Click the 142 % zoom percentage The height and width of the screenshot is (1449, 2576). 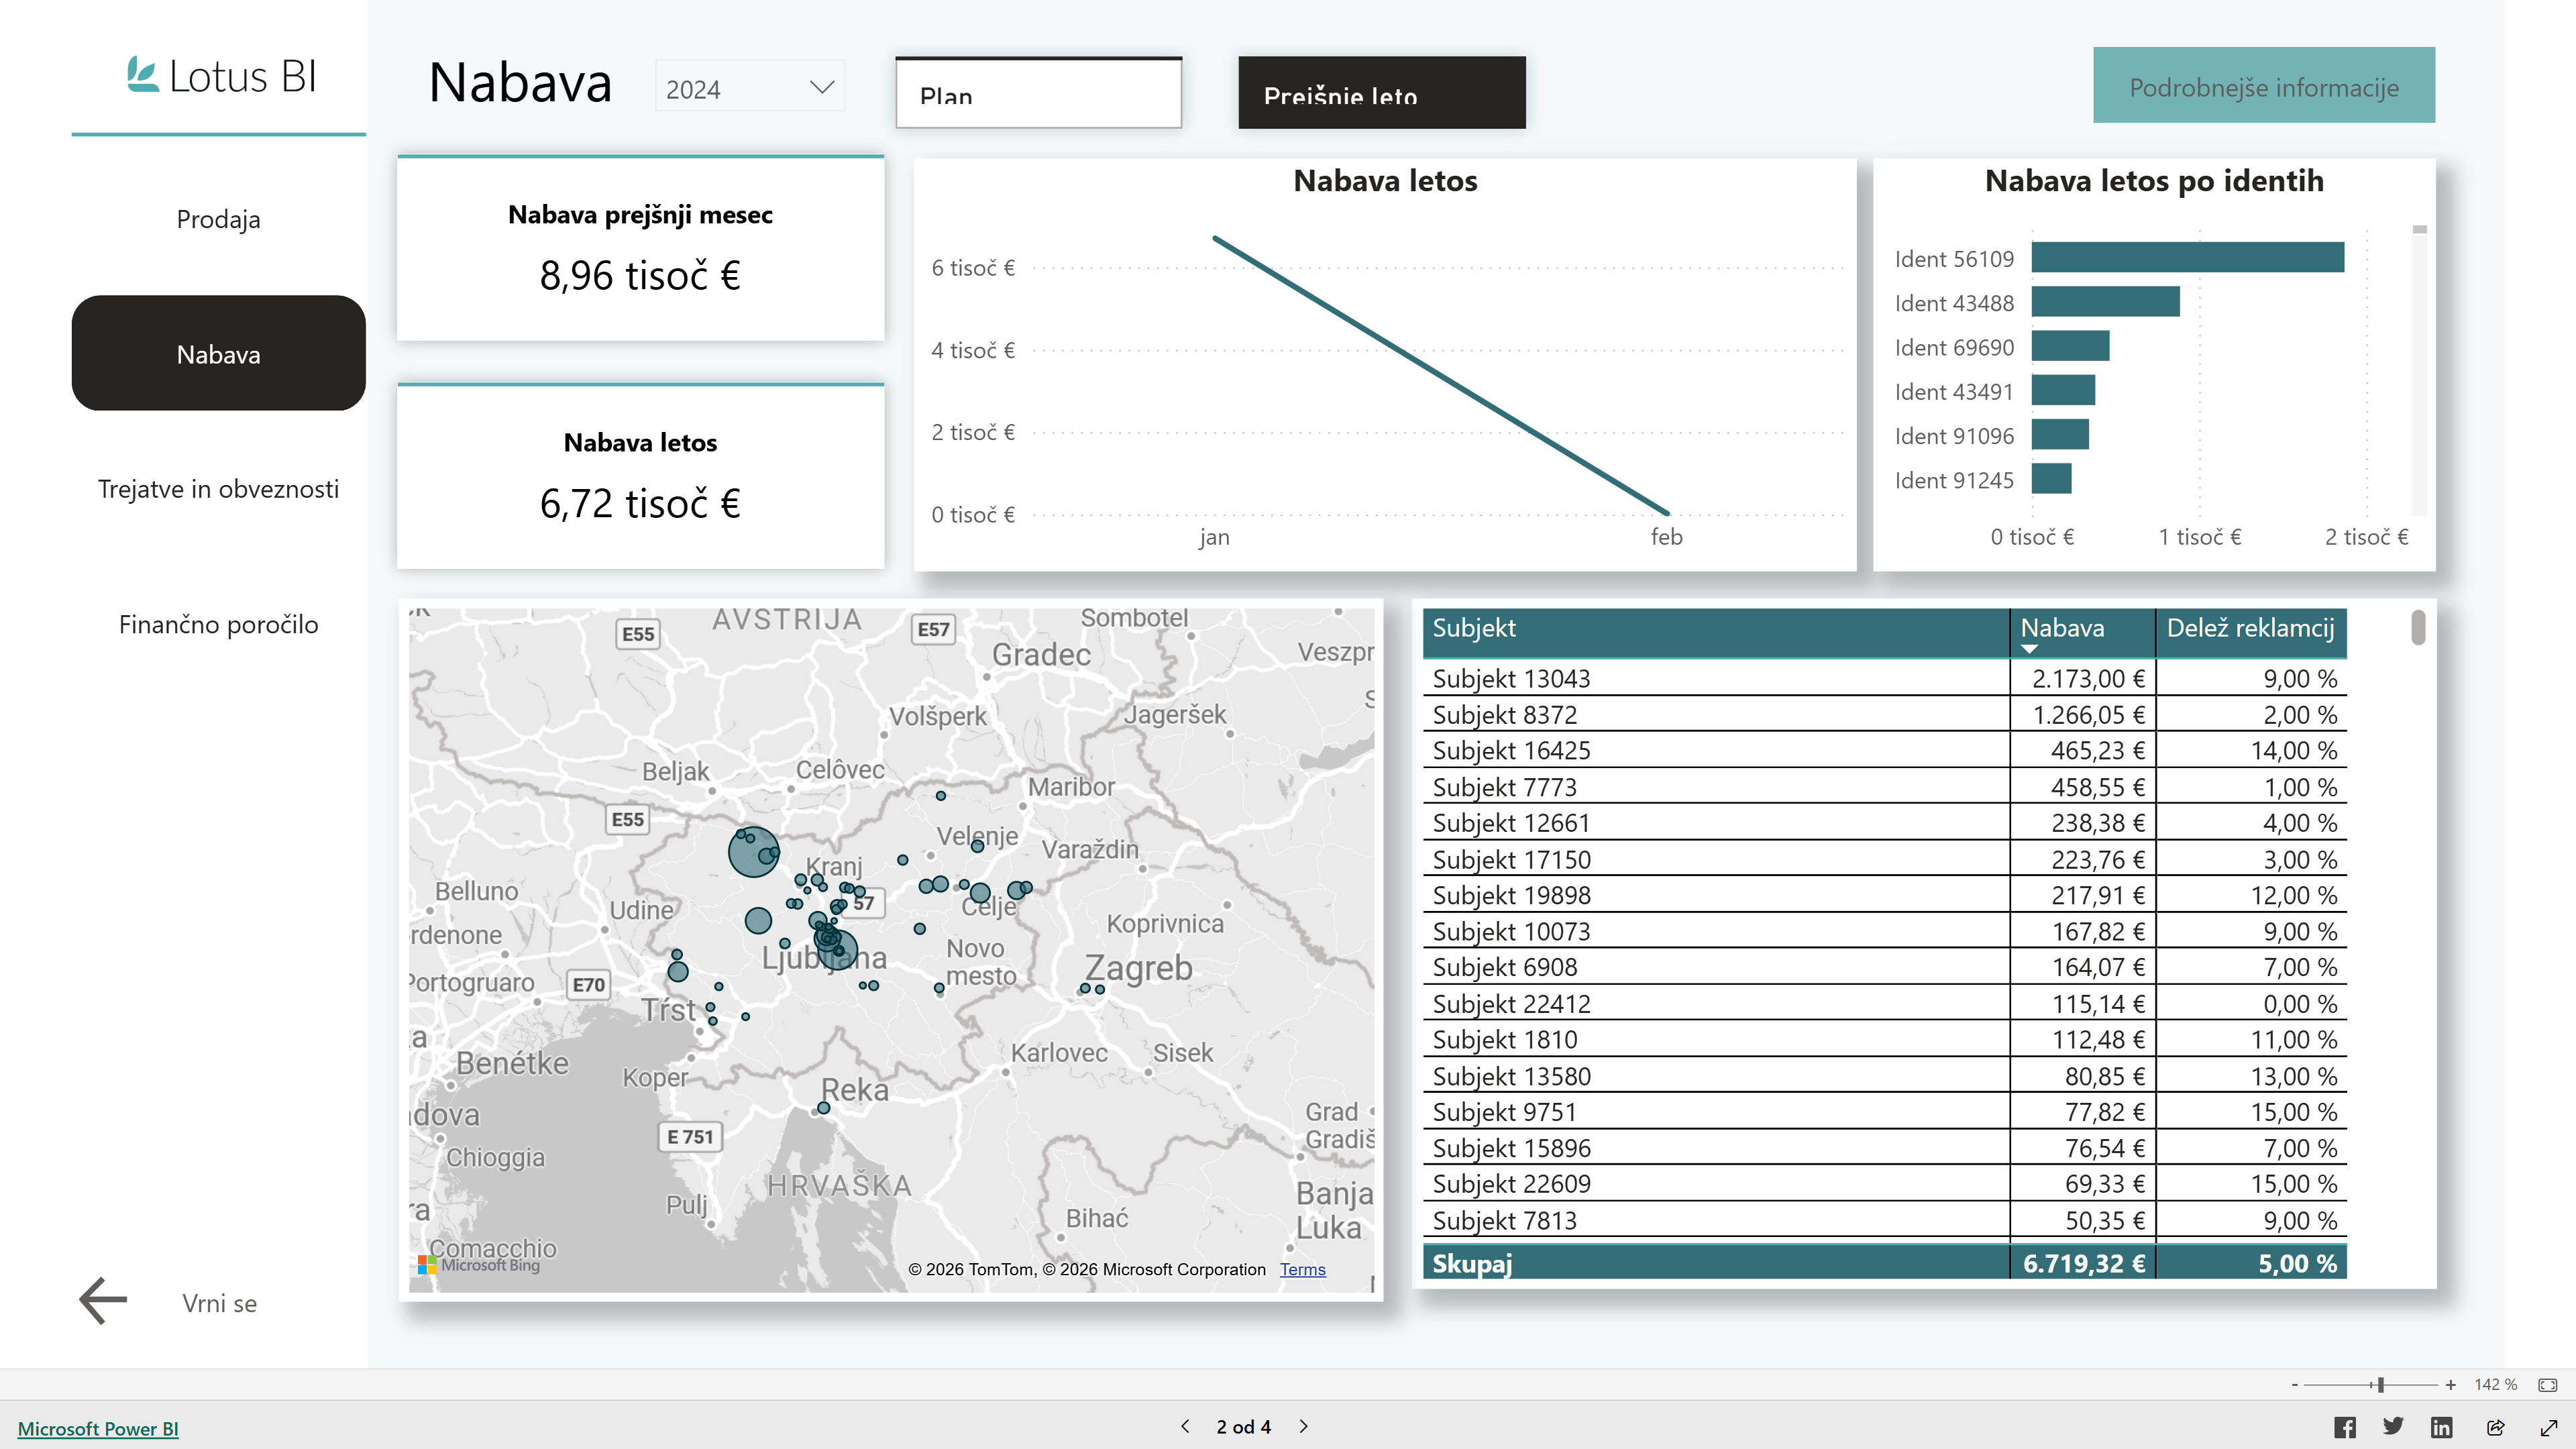2495,1385
